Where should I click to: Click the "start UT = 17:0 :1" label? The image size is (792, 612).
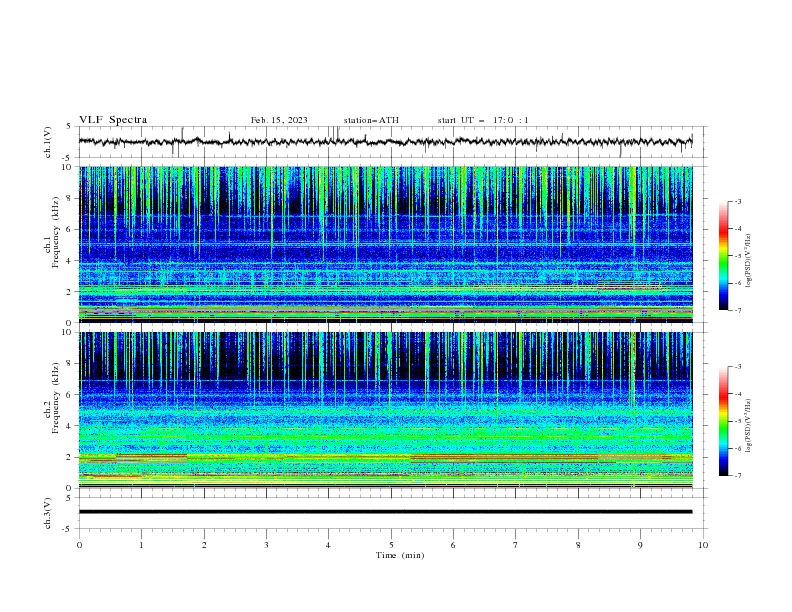[x=483, y=120]
